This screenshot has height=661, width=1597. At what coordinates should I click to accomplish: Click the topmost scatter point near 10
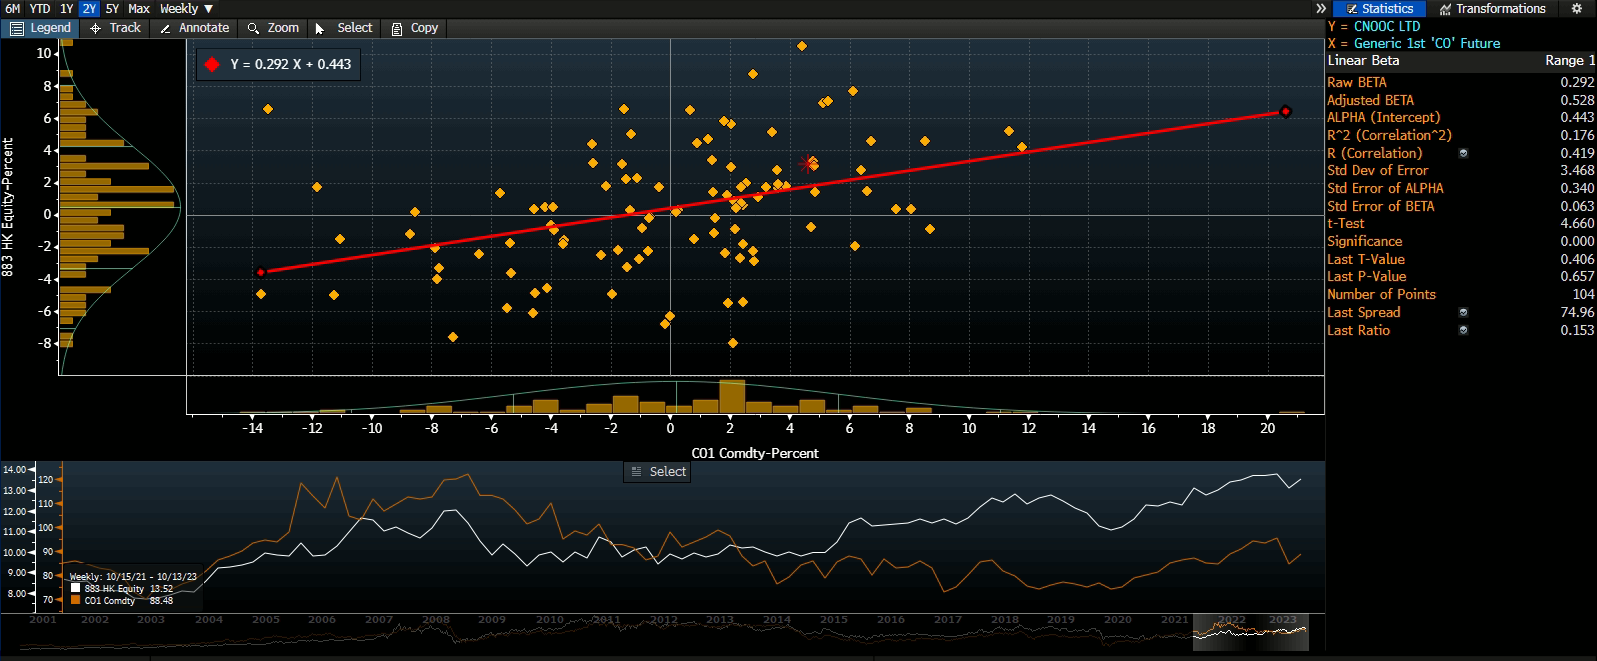click(x=802, y=46)
